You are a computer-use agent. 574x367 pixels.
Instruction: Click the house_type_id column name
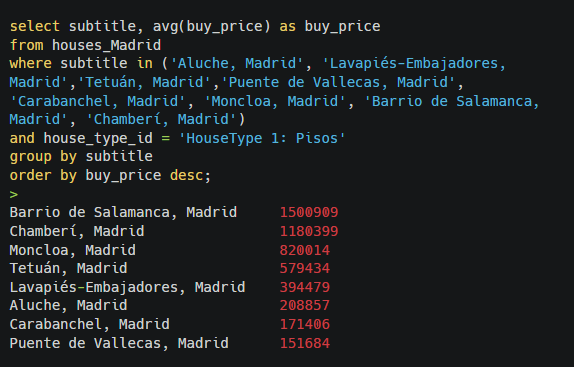pyautogui.click(x=98, y=139)
